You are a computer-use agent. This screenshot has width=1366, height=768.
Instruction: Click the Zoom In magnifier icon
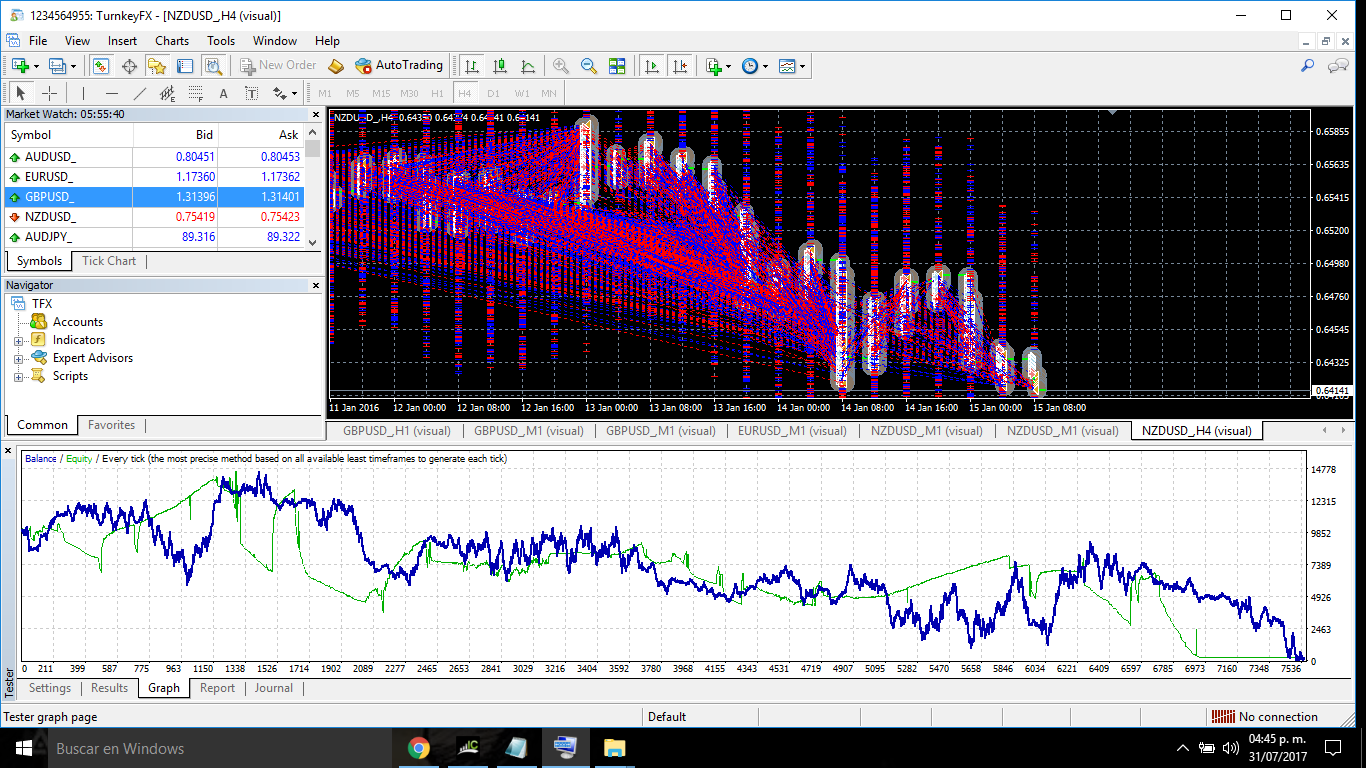(x=561, y=66)
